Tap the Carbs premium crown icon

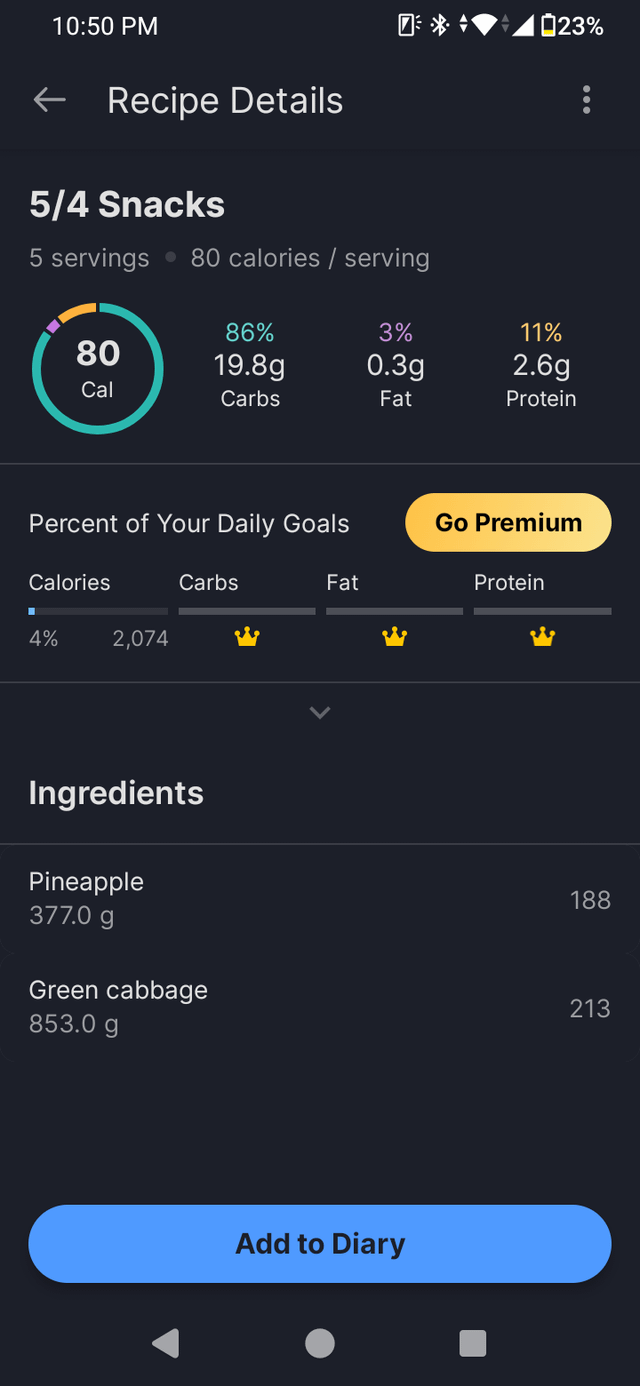pos(247,637)
